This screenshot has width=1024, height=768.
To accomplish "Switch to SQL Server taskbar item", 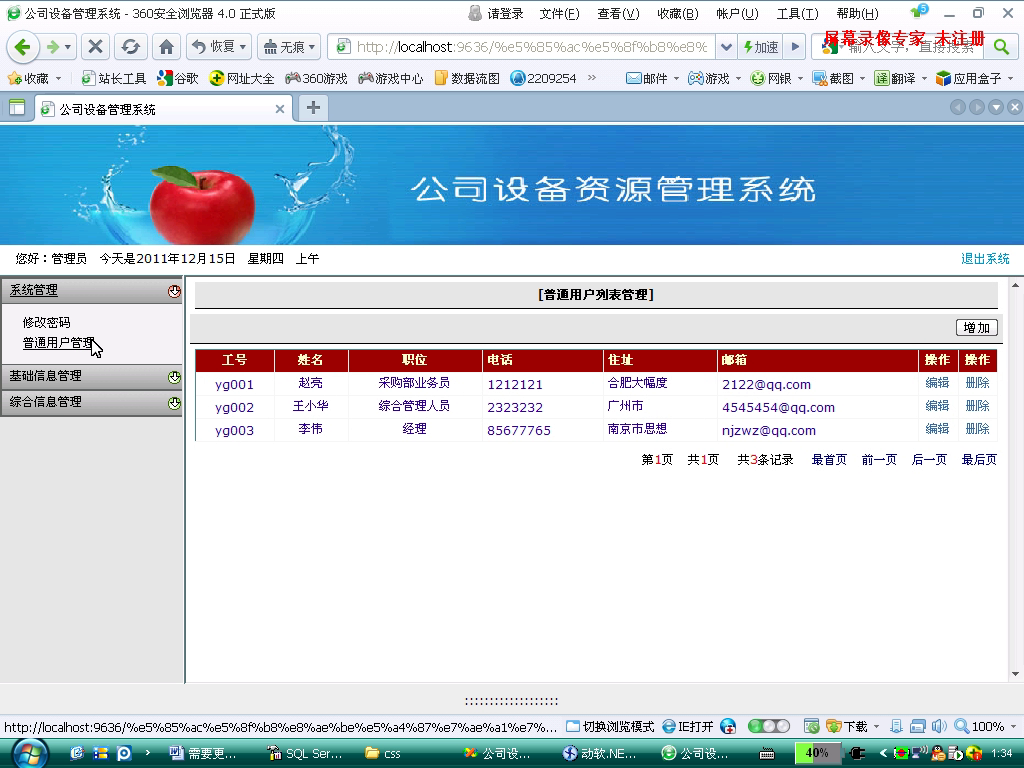I will coord(304,754).
